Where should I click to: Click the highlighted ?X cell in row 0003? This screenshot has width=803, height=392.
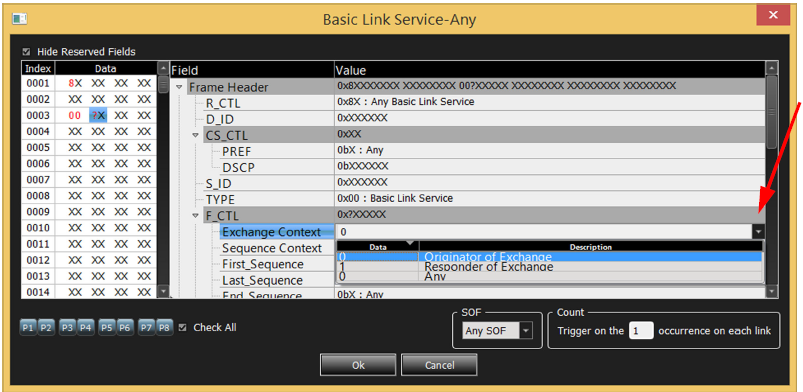98,115
